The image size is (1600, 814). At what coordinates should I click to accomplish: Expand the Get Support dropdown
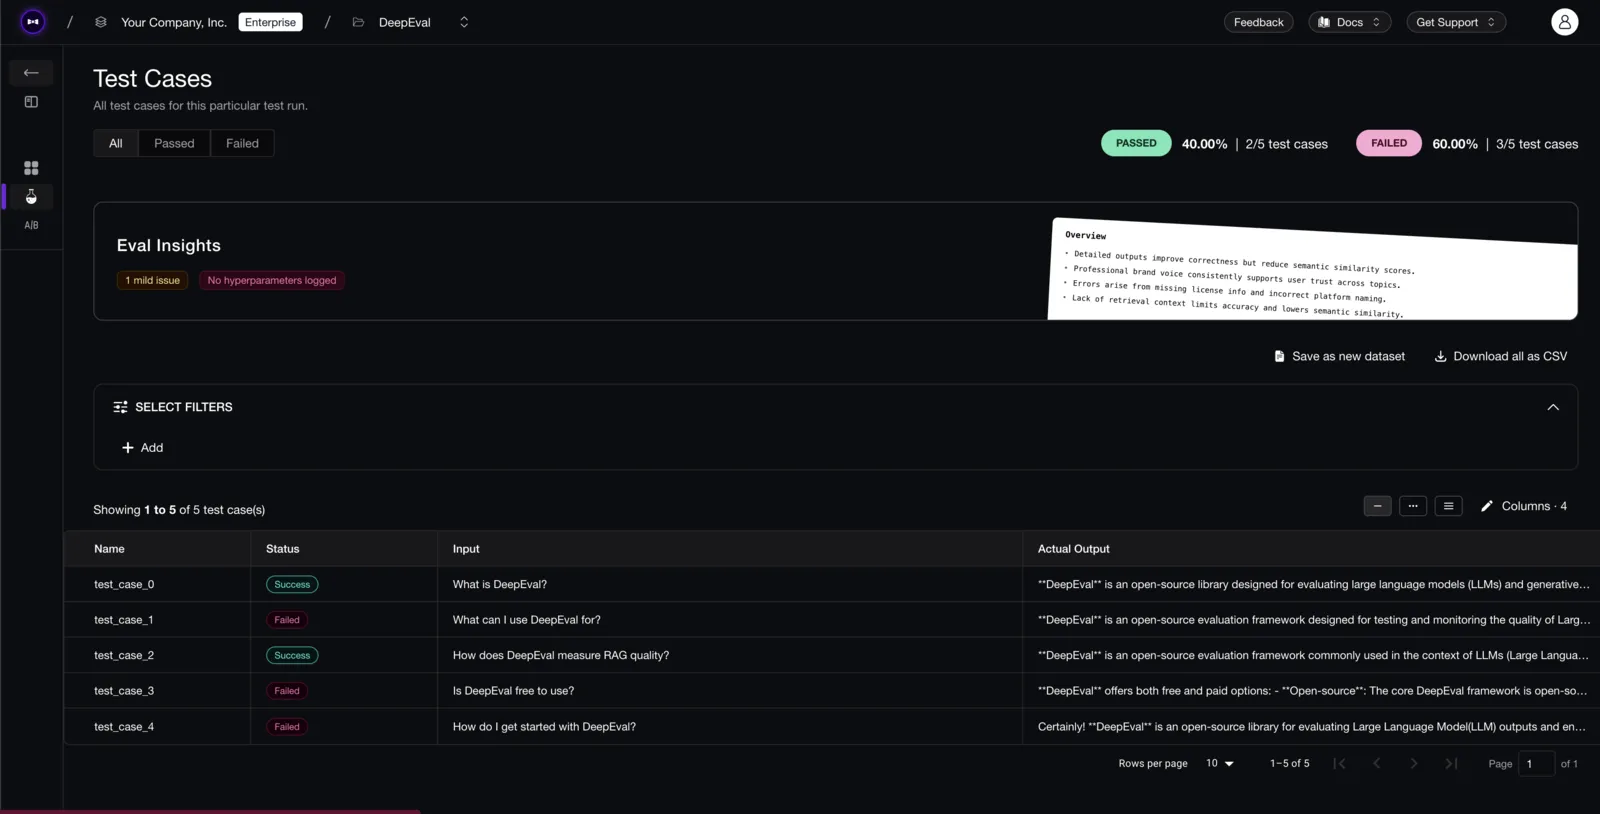click(x=1456, y=22)
